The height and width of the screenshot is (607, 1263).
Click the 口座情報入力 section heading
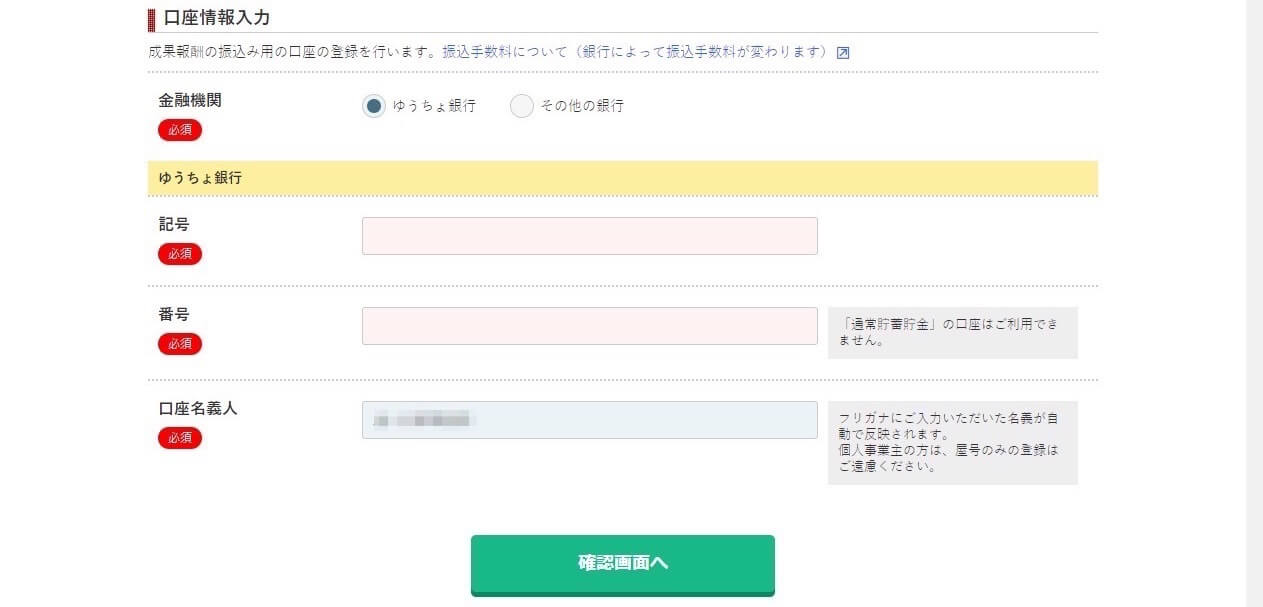(x=217, y=17)
